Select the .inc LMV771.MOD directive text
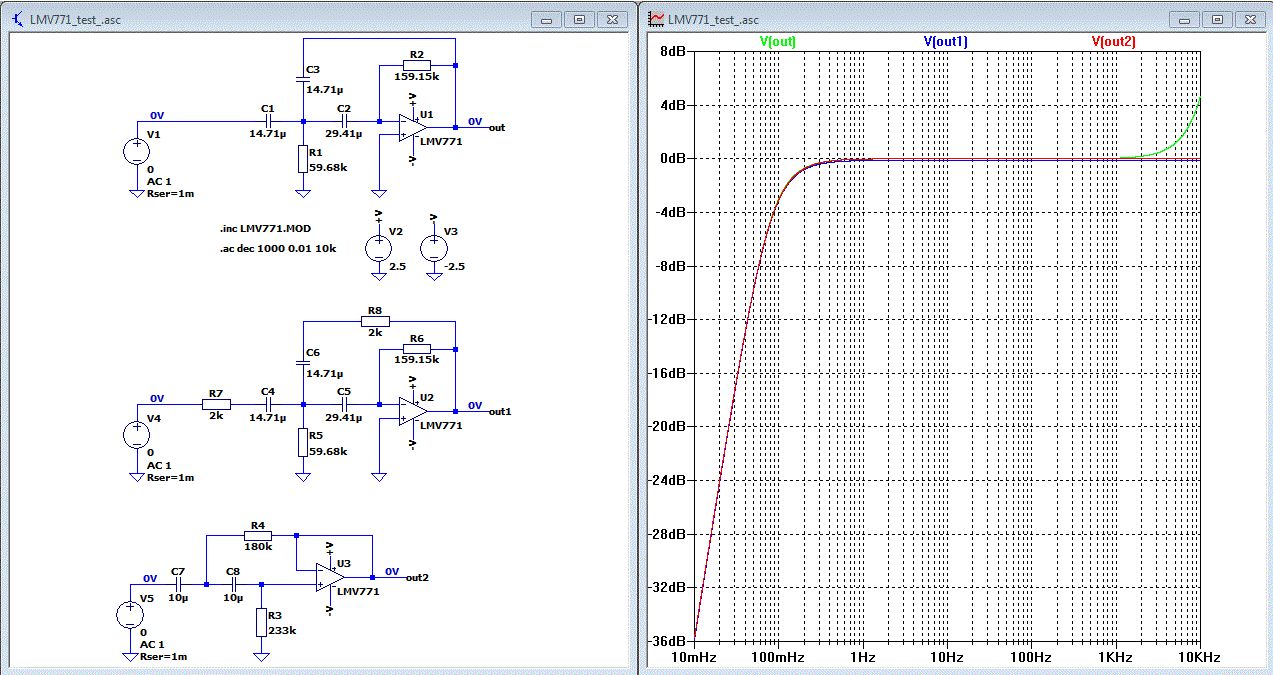 tap(265, 229)
